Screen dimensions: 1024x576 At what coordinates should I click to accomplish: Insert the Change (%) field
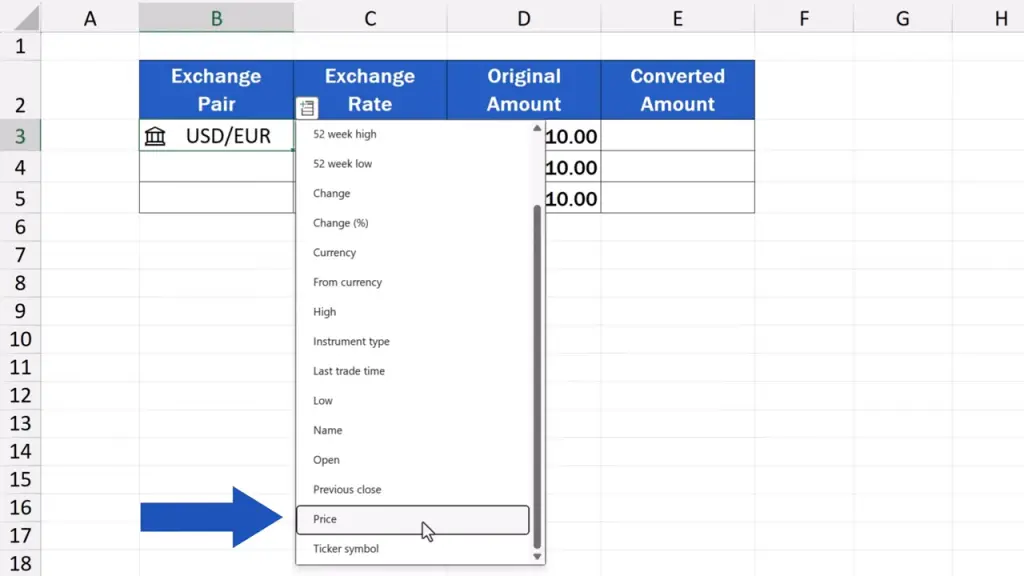[341, 223]
